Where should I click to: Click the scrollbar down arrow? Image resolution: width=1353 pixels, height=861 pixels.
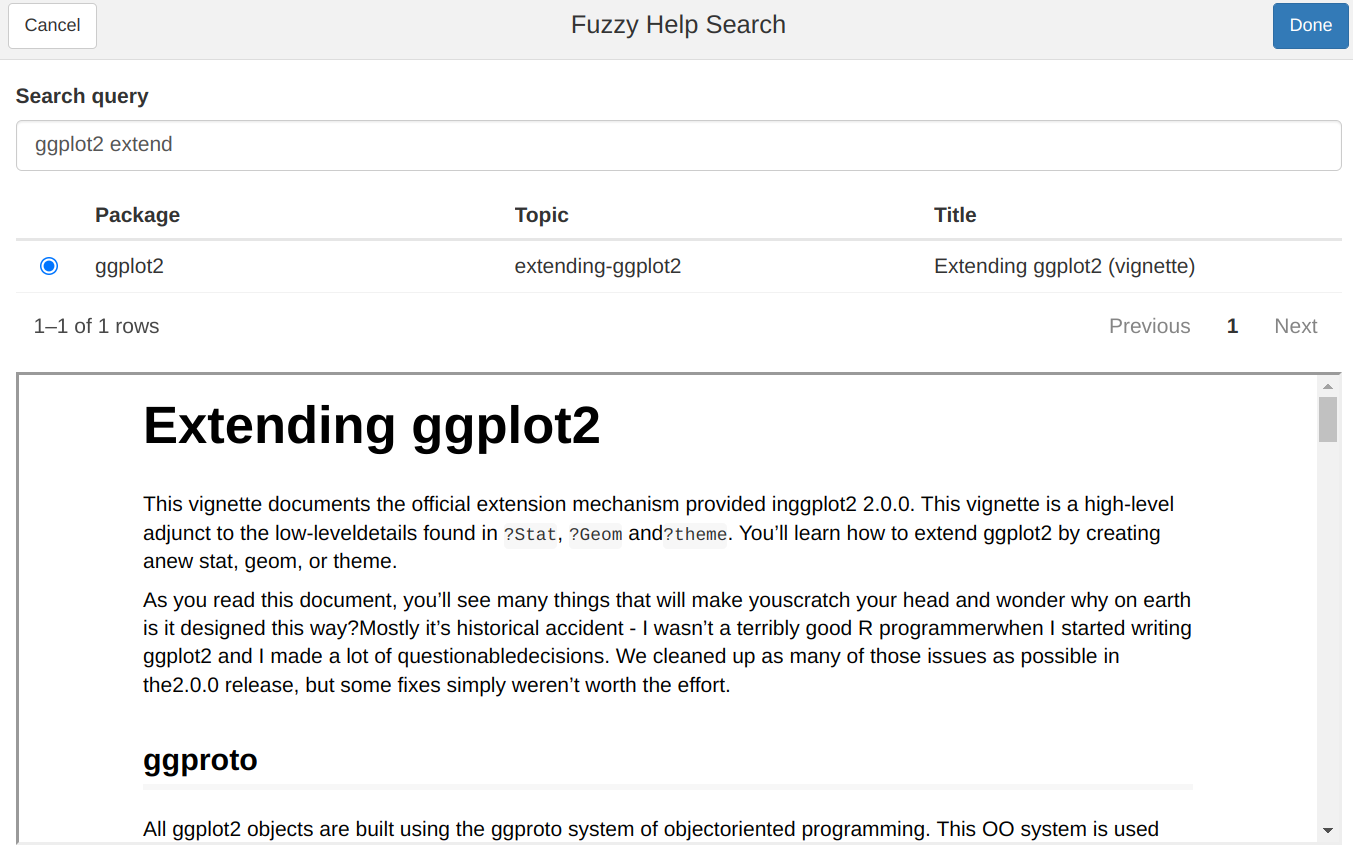pyautogui.click(x=1328, y=830)
